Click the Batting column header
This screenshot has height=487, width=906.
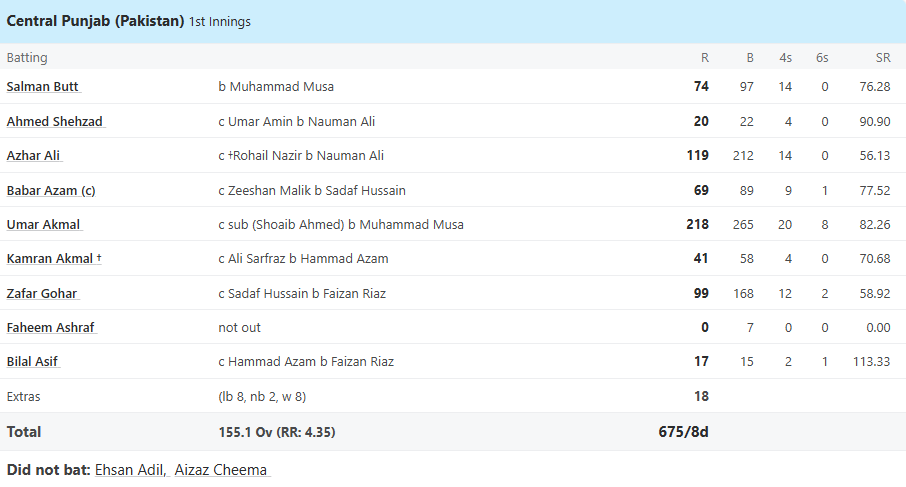coord(27,58)
